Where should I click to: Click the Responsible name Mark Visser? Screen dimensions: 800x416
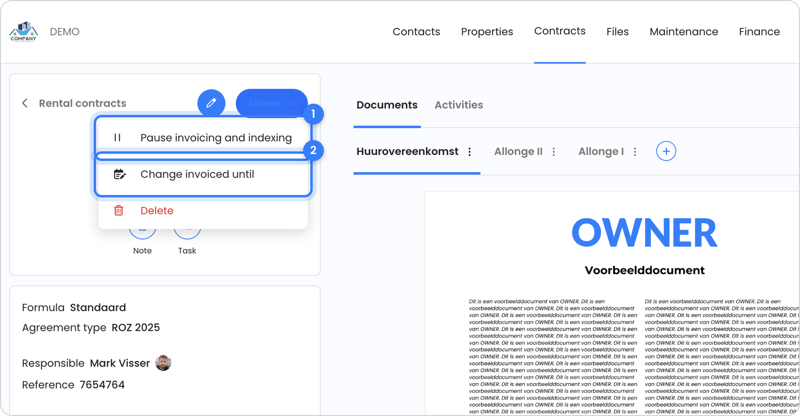[x=120, y=363]
